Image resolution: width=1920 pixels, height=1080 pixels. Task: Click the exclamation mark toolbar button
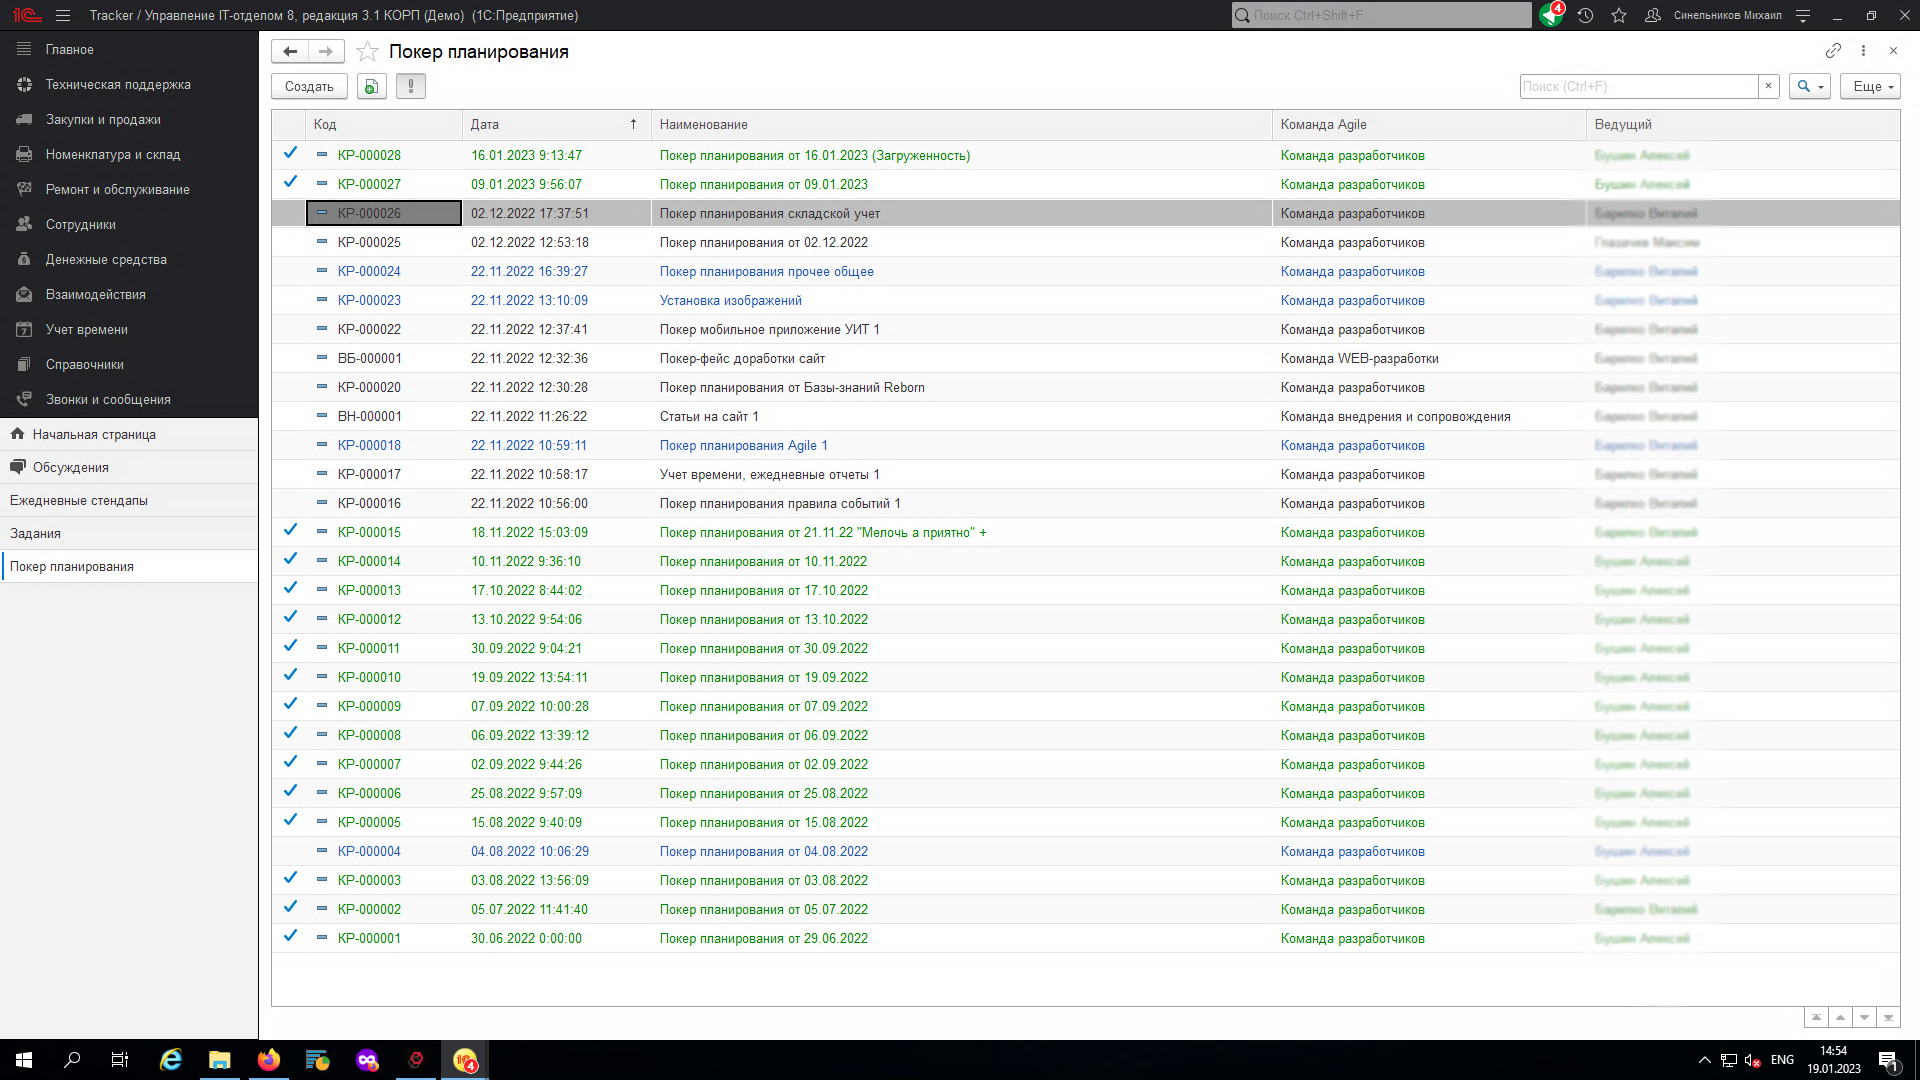coord(410,87)
